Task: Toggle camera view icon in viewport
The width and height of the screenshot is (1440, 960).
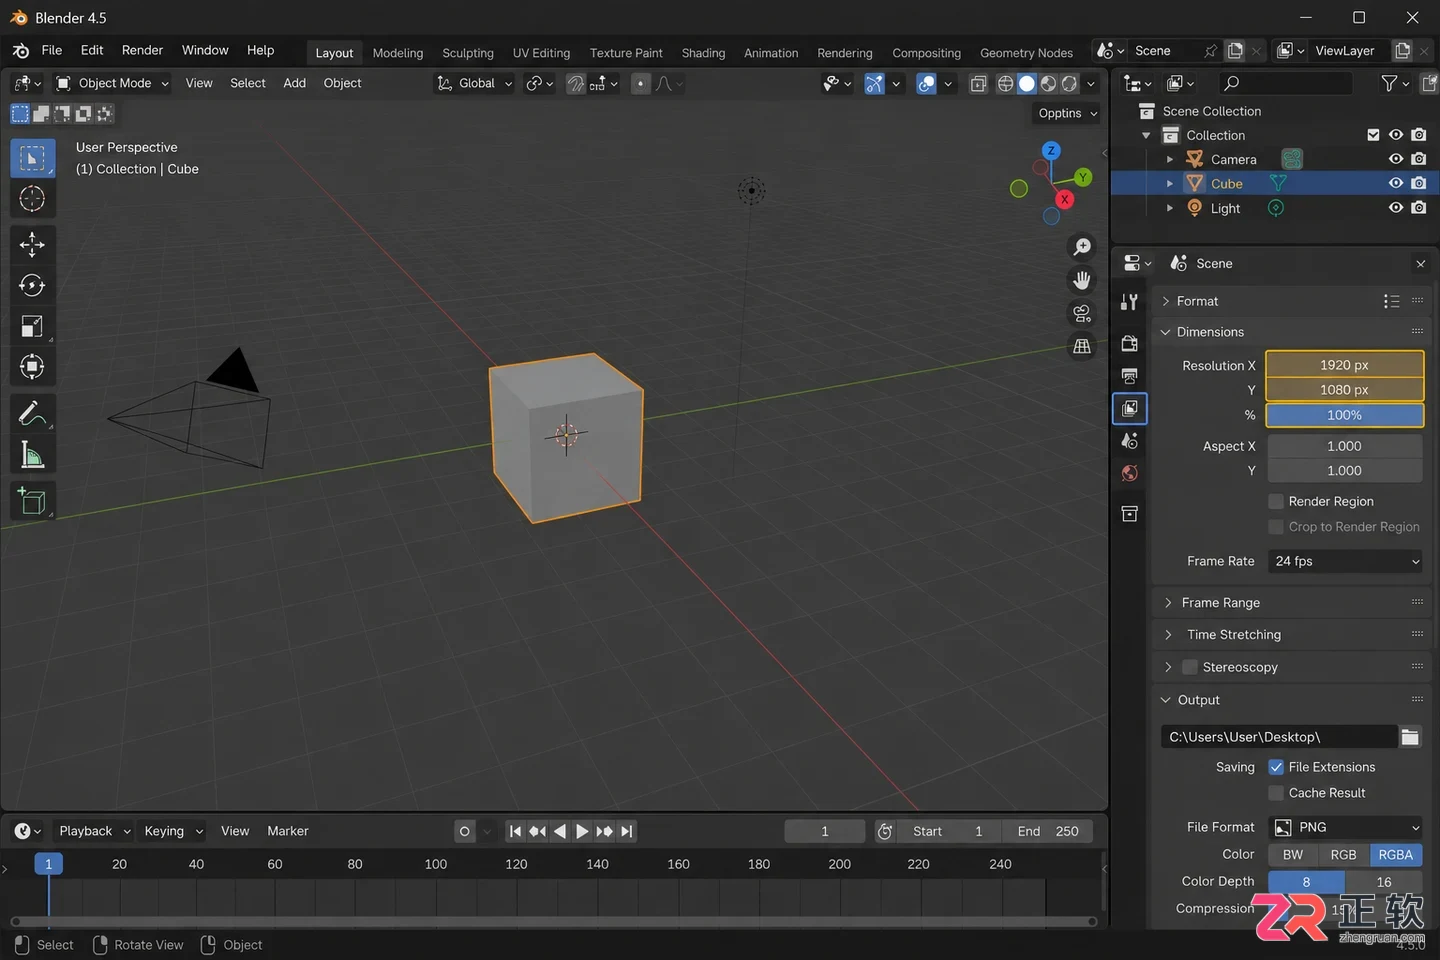Action: [1082, 313]
